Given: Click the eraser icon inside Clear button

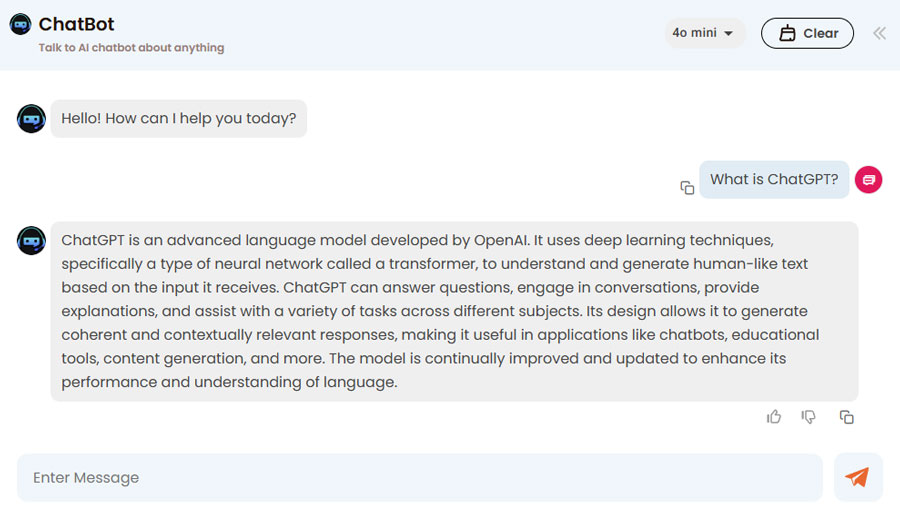Looking at the screenshot, I should [787, 33].
